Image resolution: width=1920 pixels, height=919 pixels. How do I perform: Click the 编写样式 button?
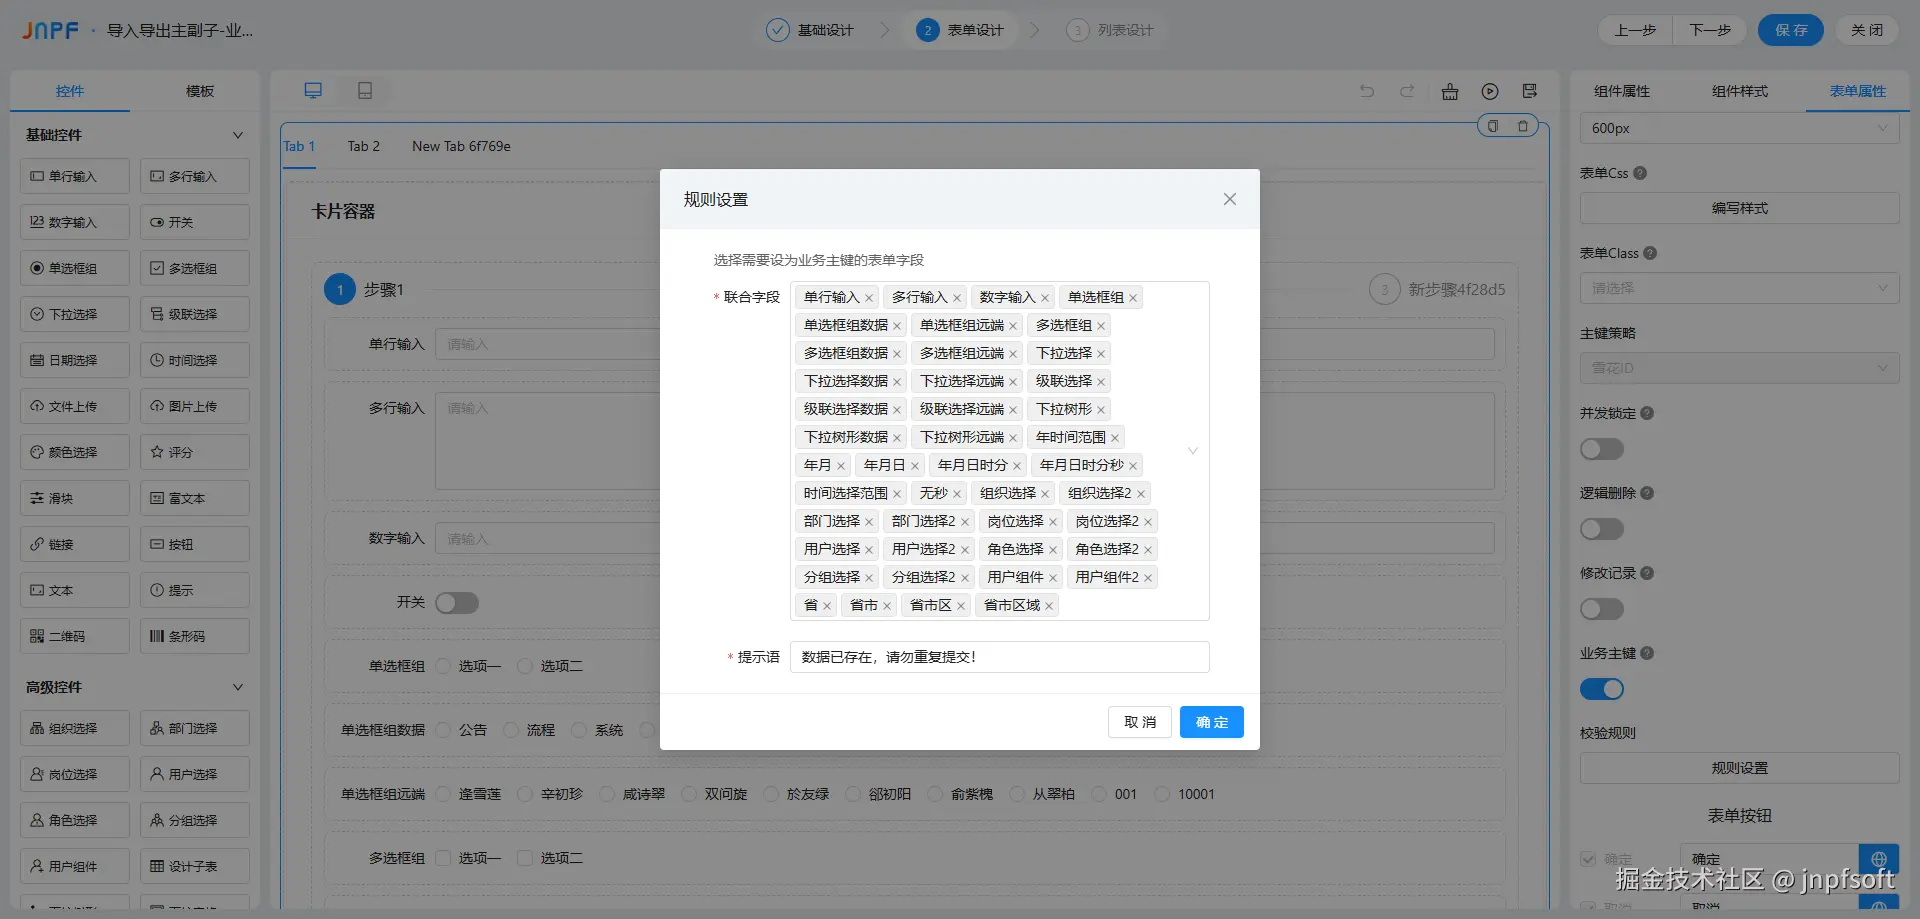click(x=1740, y=208)
